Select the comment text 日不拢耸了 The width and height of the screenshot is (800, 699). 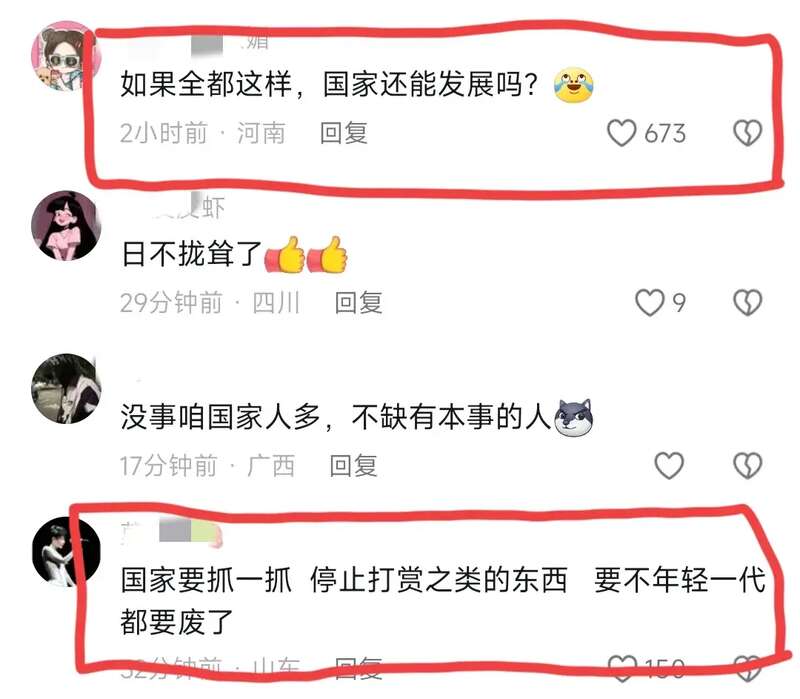click(192, 254)
